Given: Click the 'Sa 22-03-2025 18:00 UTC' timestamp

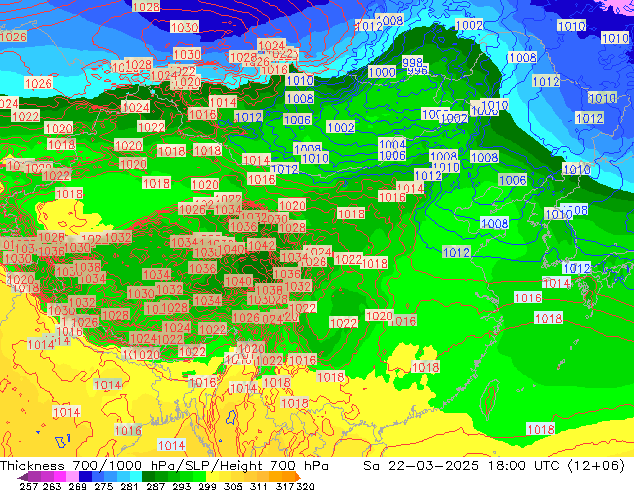Looking at the screenshot, I should (x=463, y=465).
